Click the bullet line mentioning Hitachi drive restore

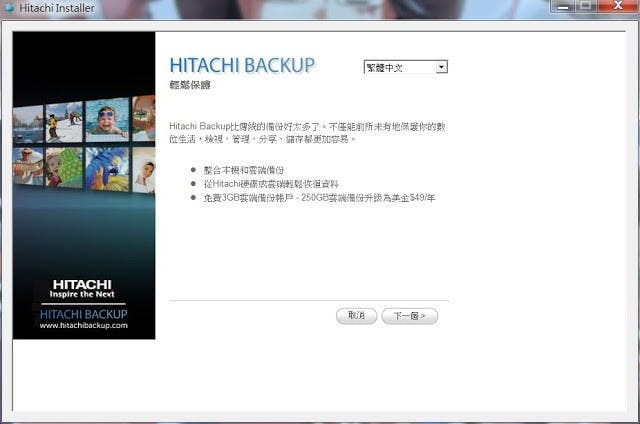[271, 184]
